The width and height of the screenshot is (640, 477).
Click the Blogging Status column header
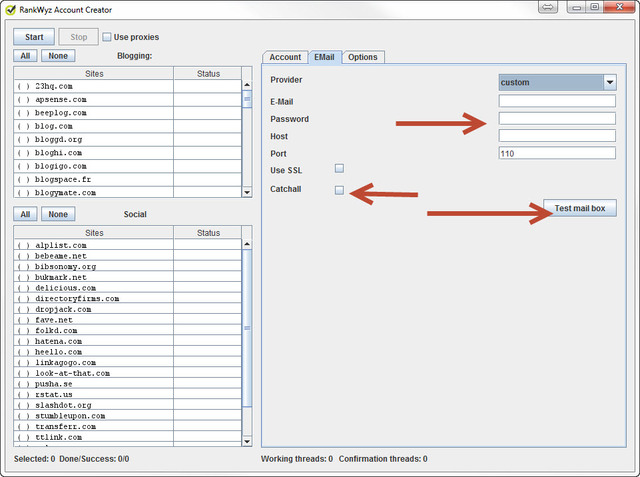click(208, 73)
